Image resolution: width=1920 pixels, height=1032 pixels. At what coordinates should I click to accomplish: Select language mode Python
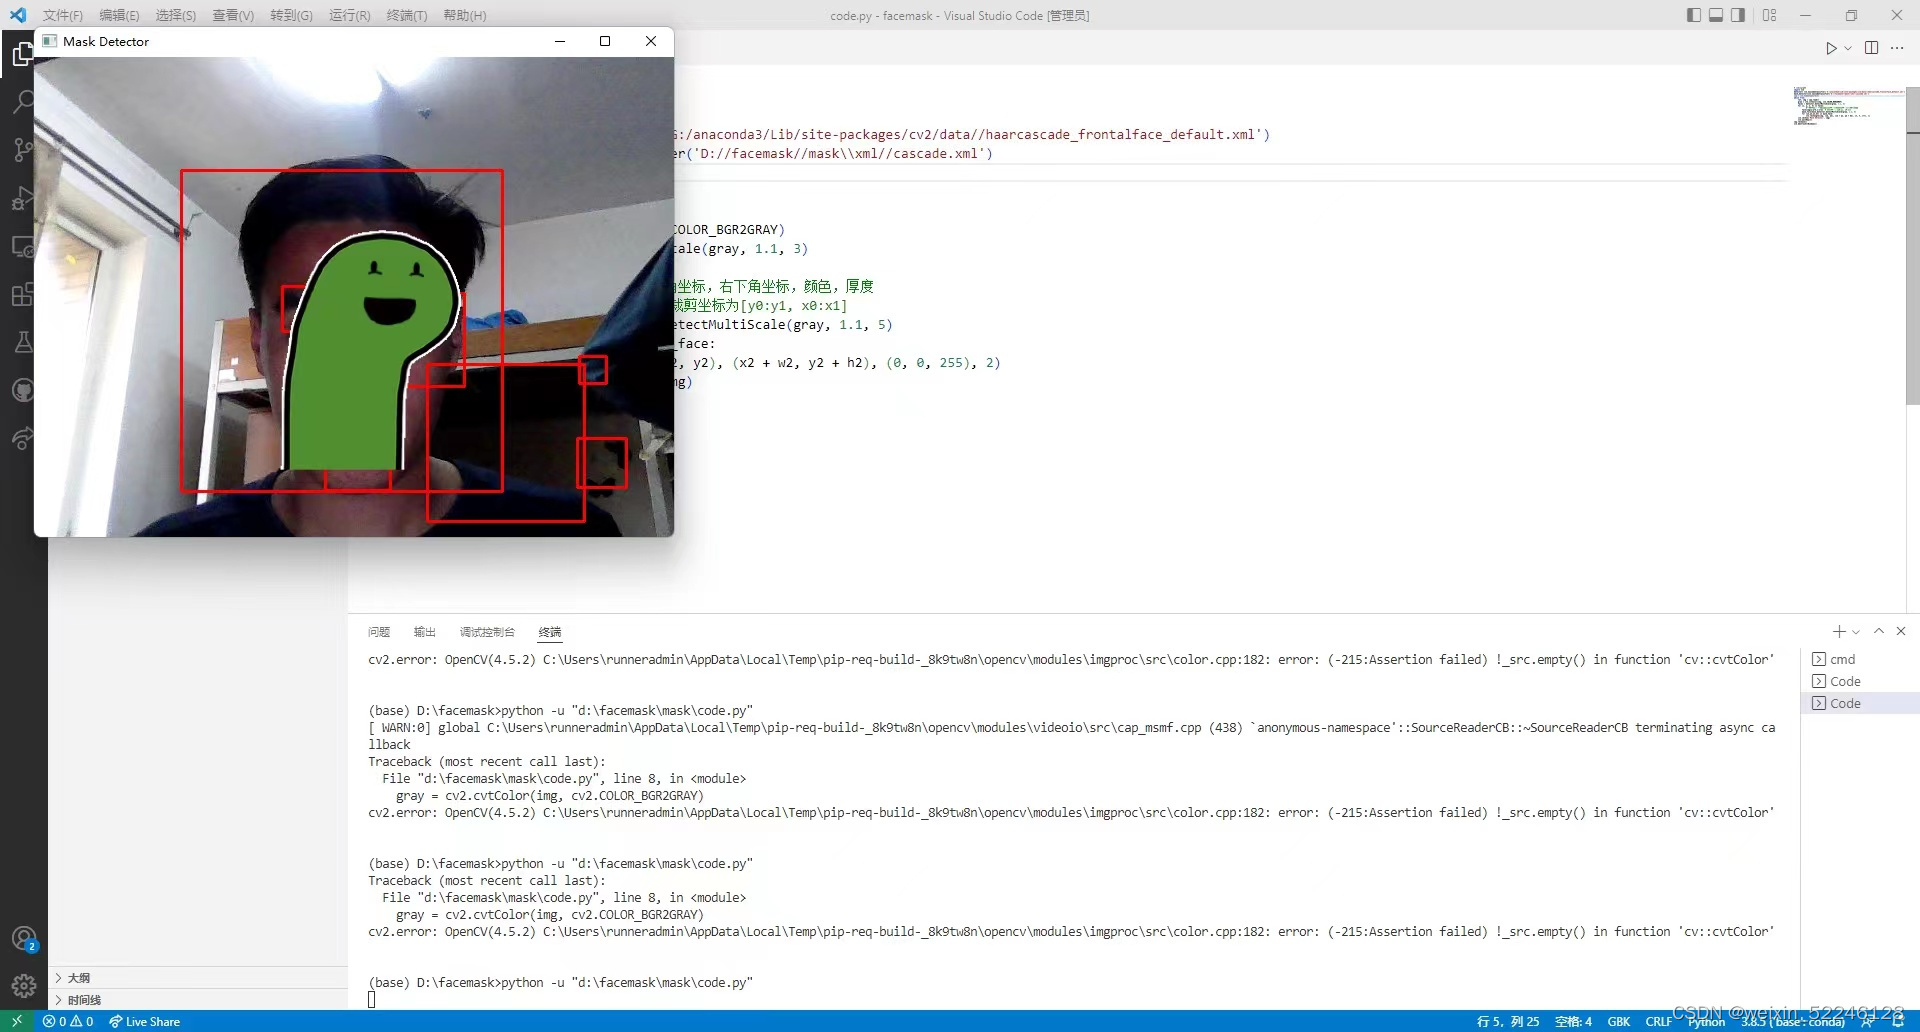point(1706,1021)
